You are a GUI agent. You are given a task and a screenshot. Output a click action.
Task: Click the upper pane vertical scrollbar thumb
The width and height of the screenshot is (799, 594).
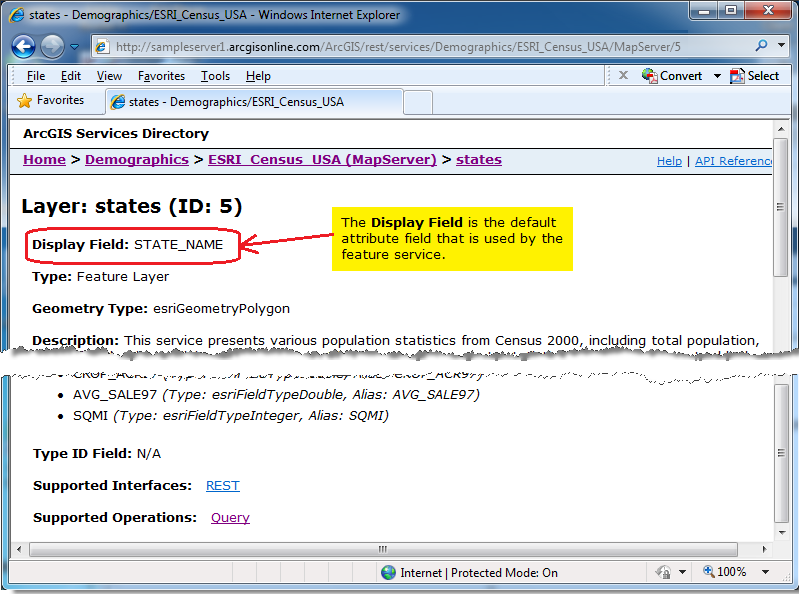point(780,207)
